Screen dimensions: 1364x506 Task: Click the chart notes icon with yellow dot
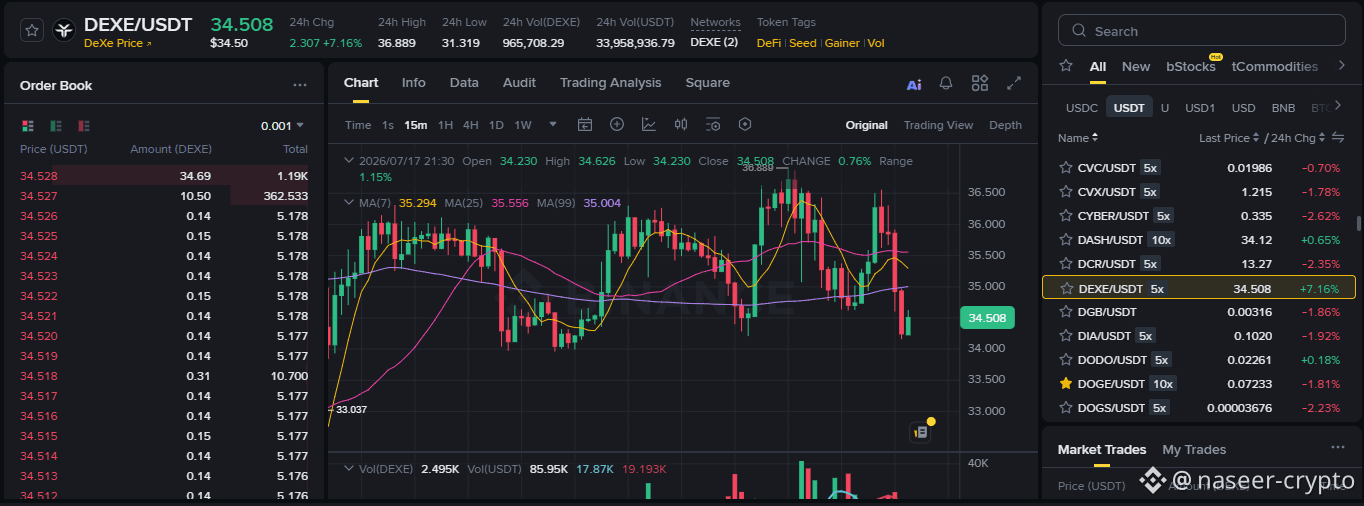coord(921,432)
